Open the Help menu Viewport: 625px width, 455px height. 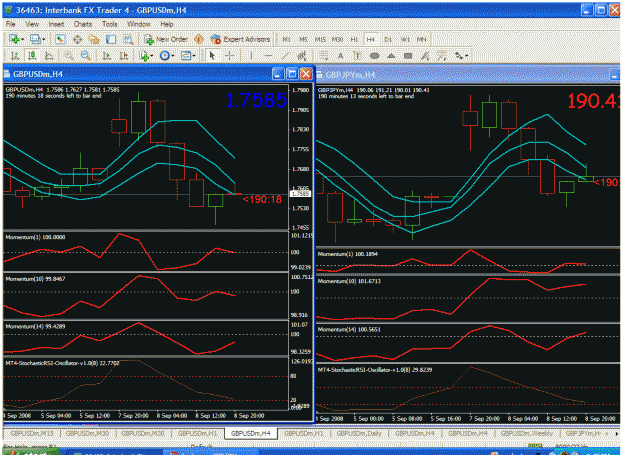point(167,24)
